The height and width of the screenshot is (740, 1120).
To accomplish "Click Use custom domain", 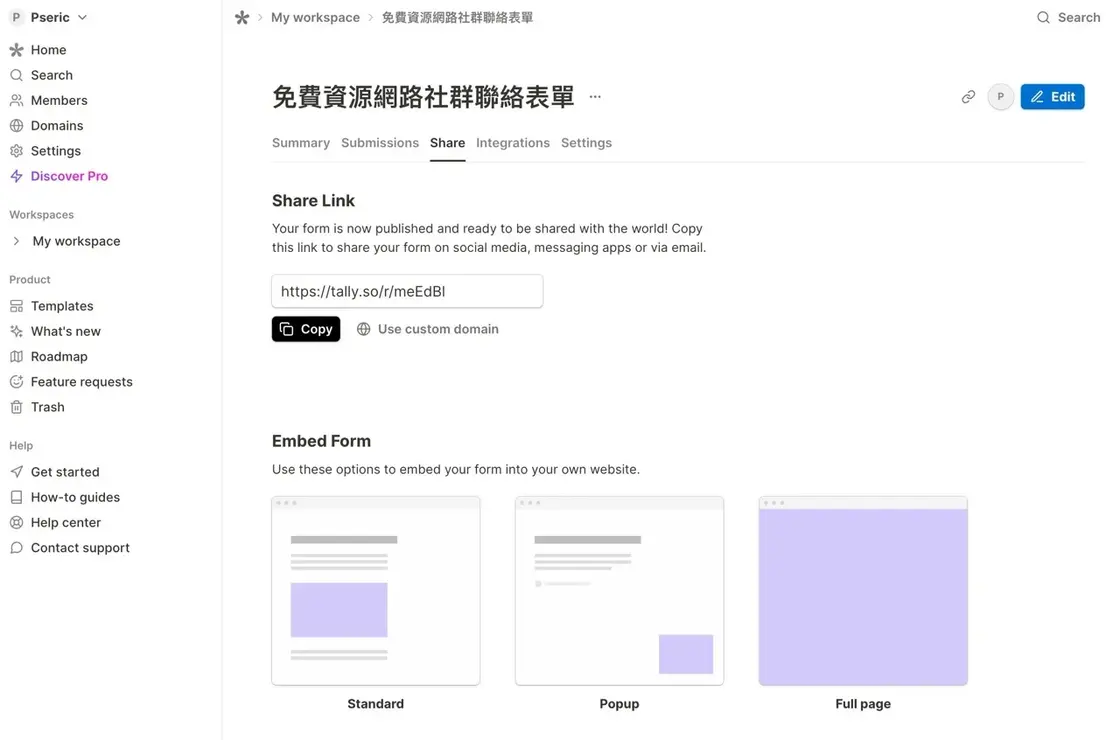I will [x=428, y=329].
